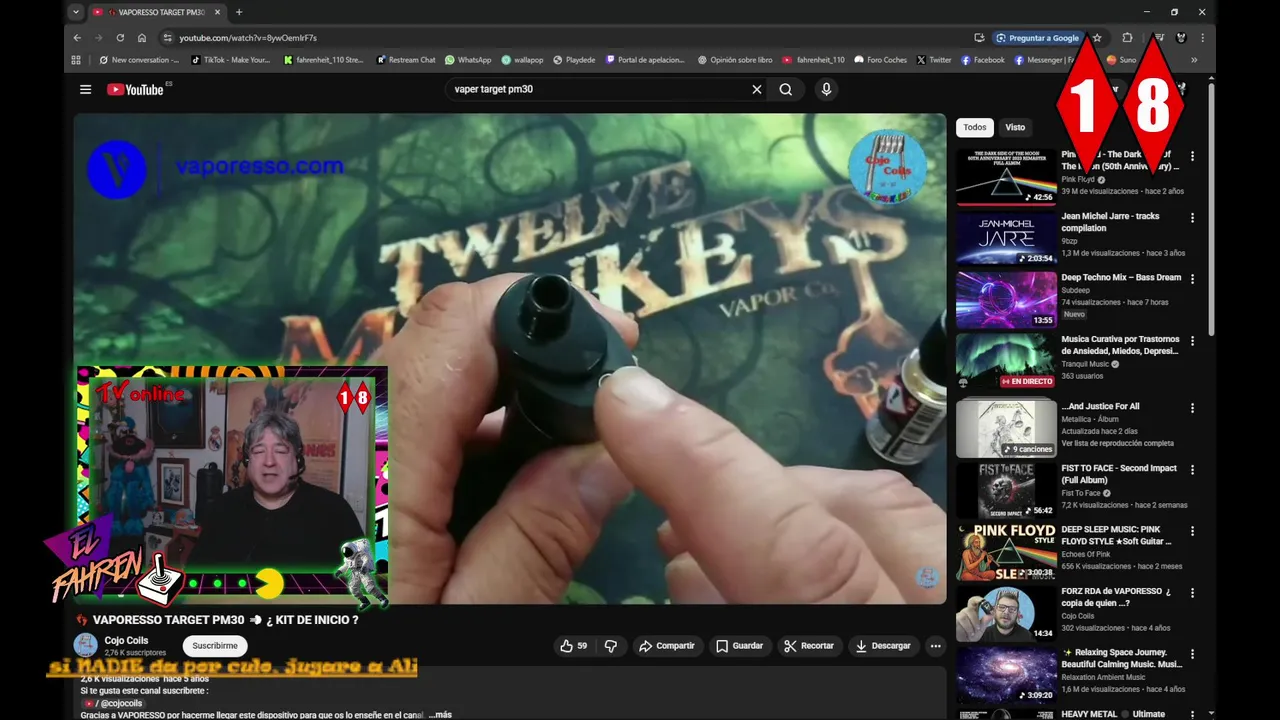Viewport: 1280px width, 720px height.
Task: Open the YouTube hamburger guide menu
Action: point(85,89)
